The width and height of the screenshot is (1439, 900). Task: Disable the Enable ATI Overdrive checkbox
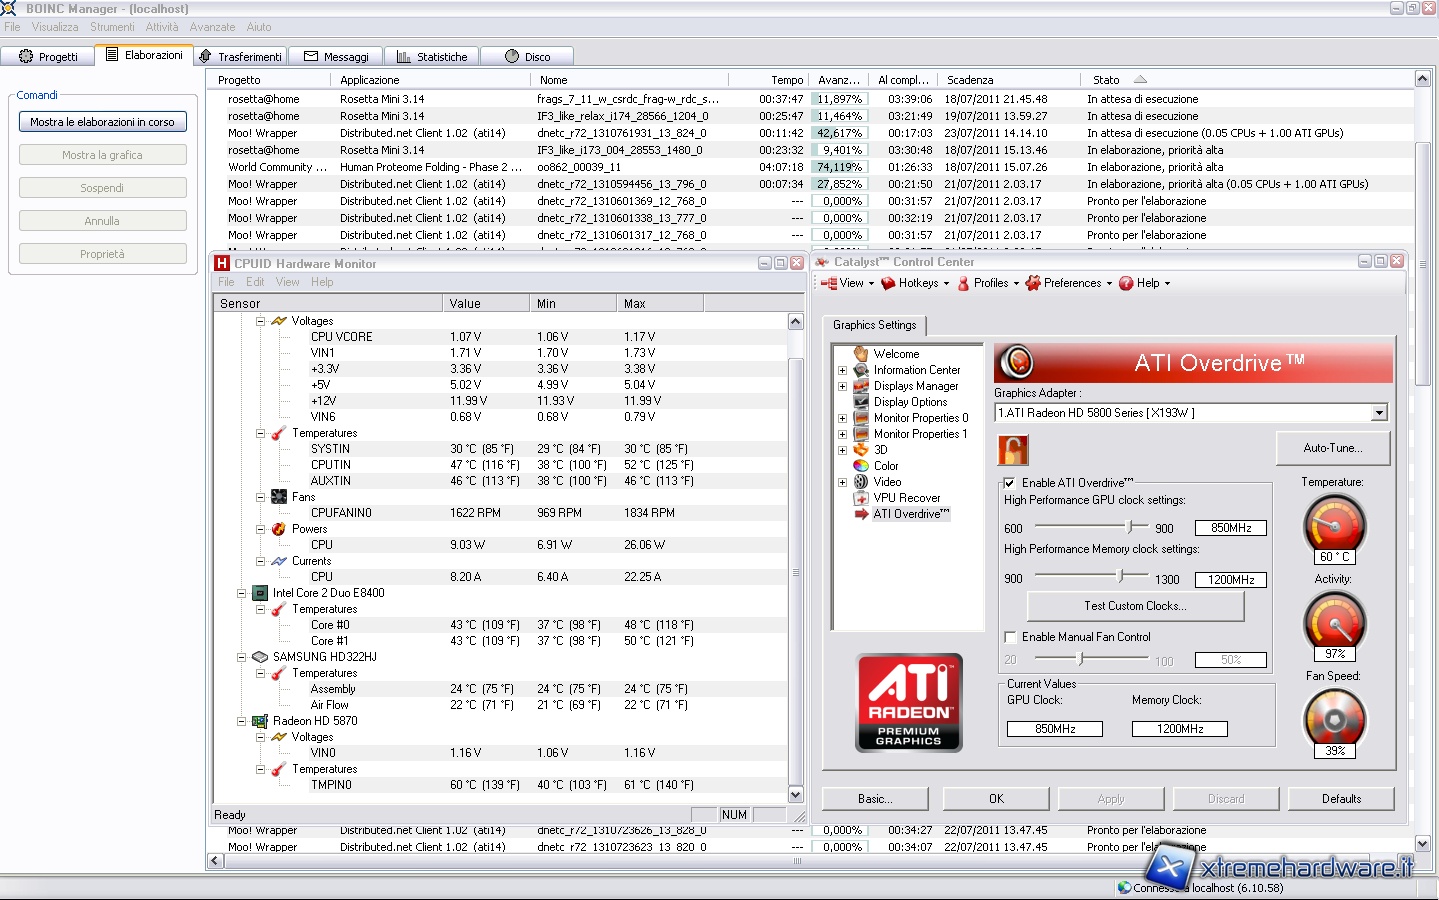1010,483
